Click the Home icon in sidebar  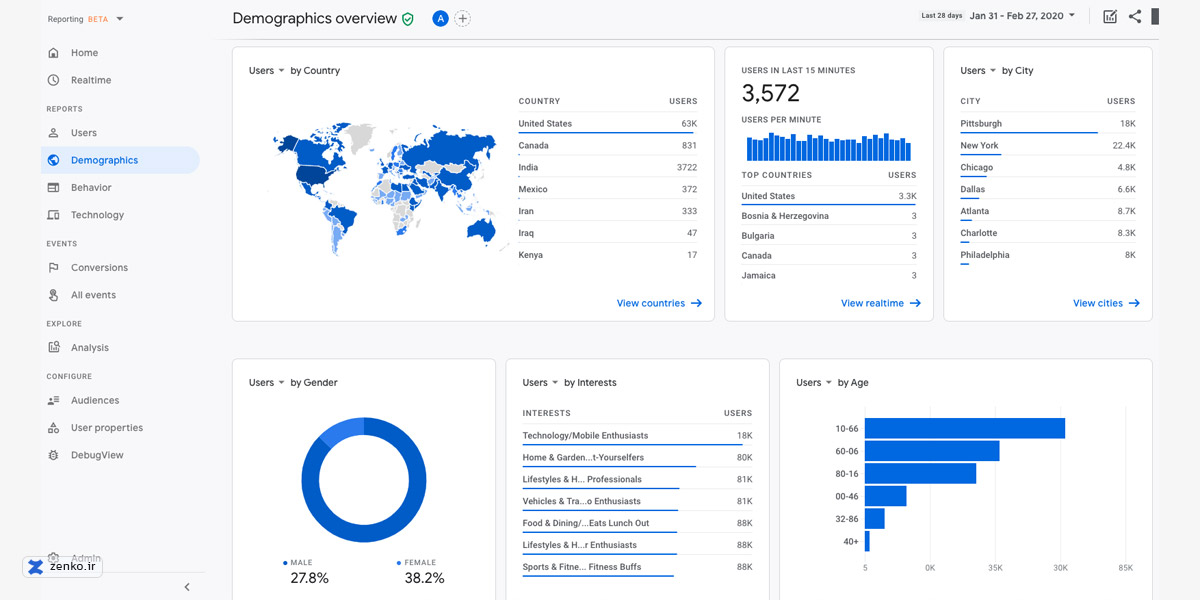pyautogui.click(x=53, y=53)
